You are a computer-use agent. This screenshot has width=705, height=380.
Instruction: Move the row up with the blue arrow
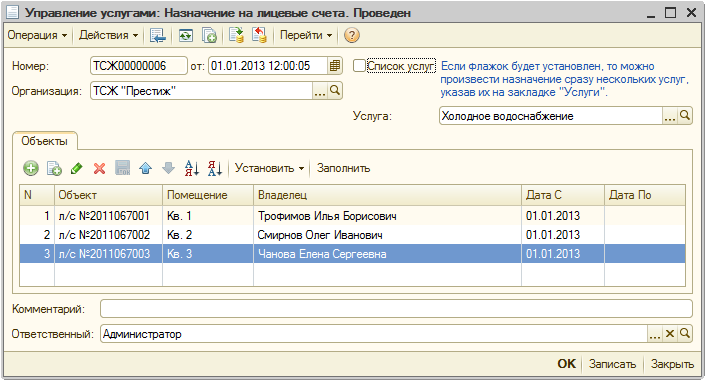pyautogui.click(x=145, y=169)
